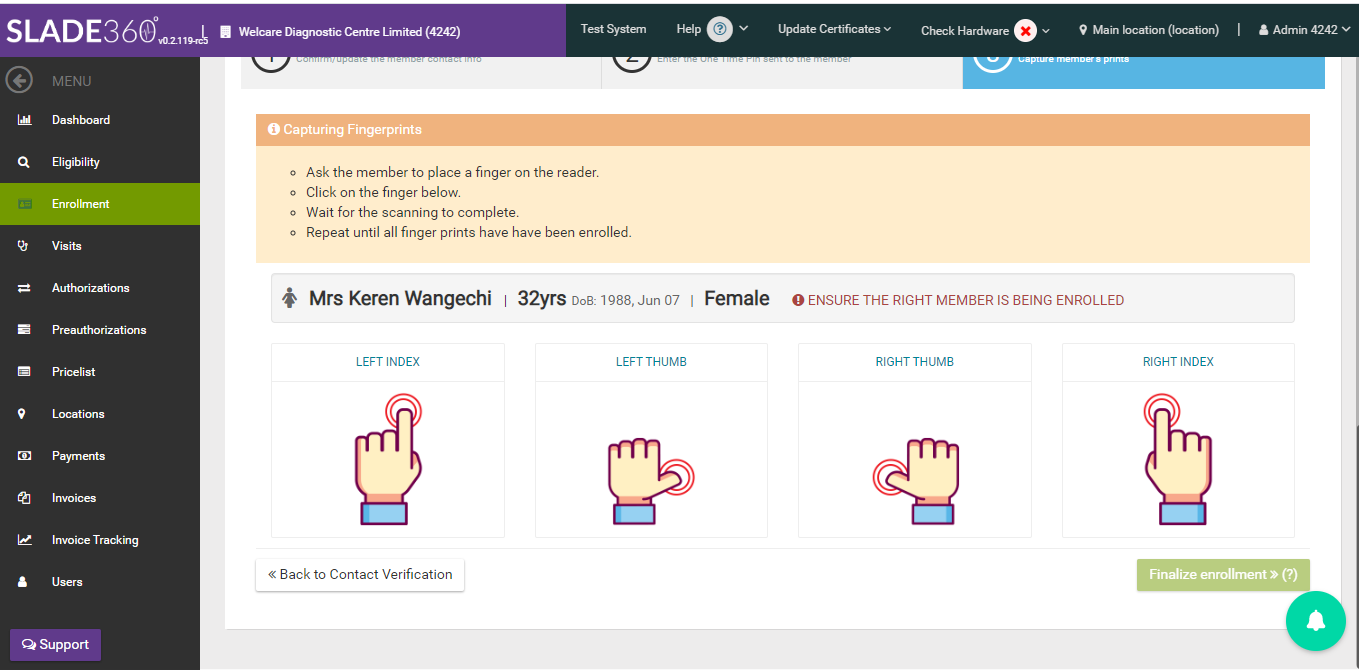The image size is (1359, 670).
Task: Click the Users person icon
Action: [23, 582]
